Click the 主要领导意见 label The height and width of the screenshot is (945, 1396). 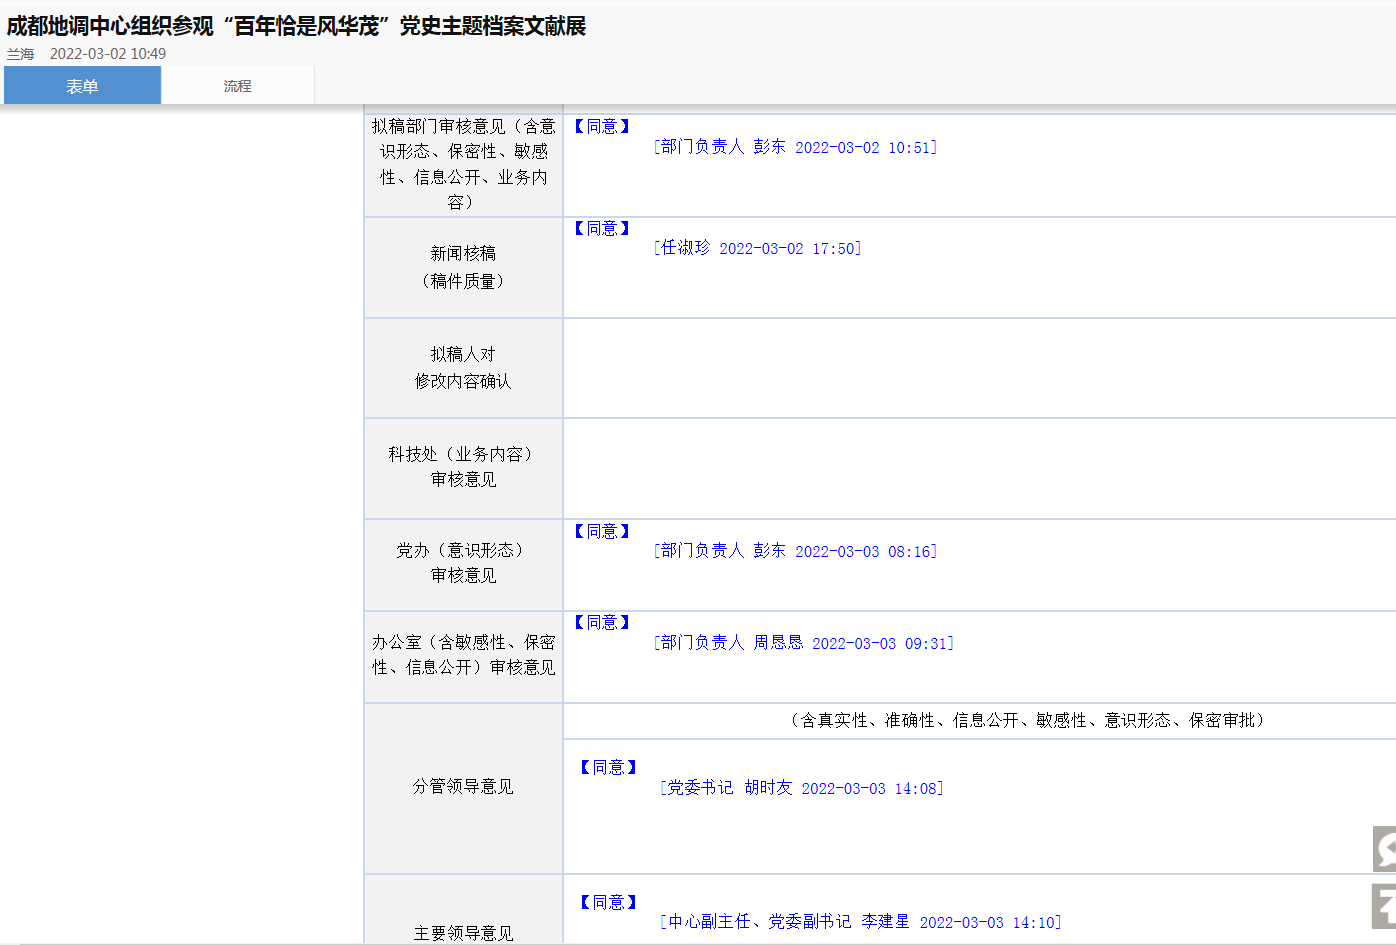(463, 933)
